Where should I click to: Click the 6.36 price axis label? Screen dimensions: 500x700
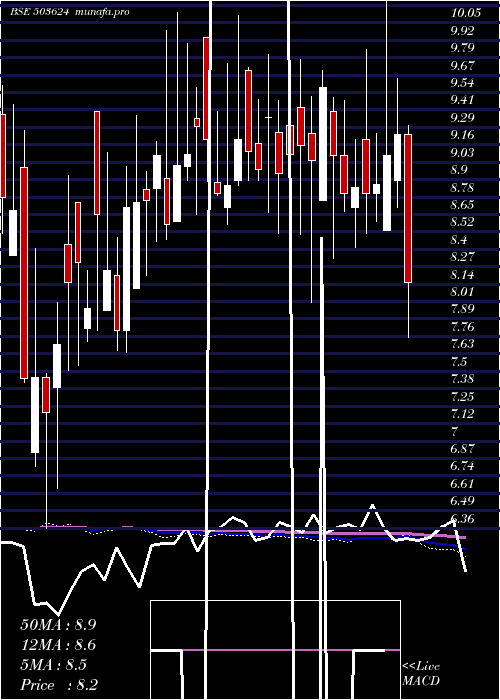click(x=462, y=519)
